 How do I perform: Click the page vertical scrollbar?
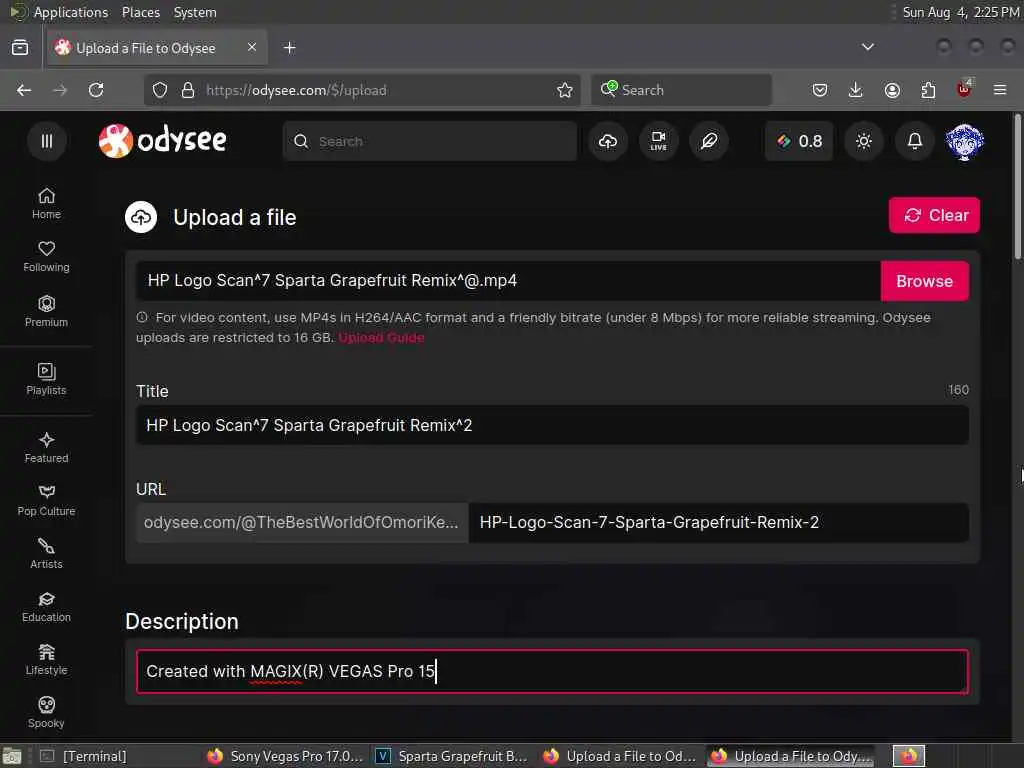(x=1017, y=189)
